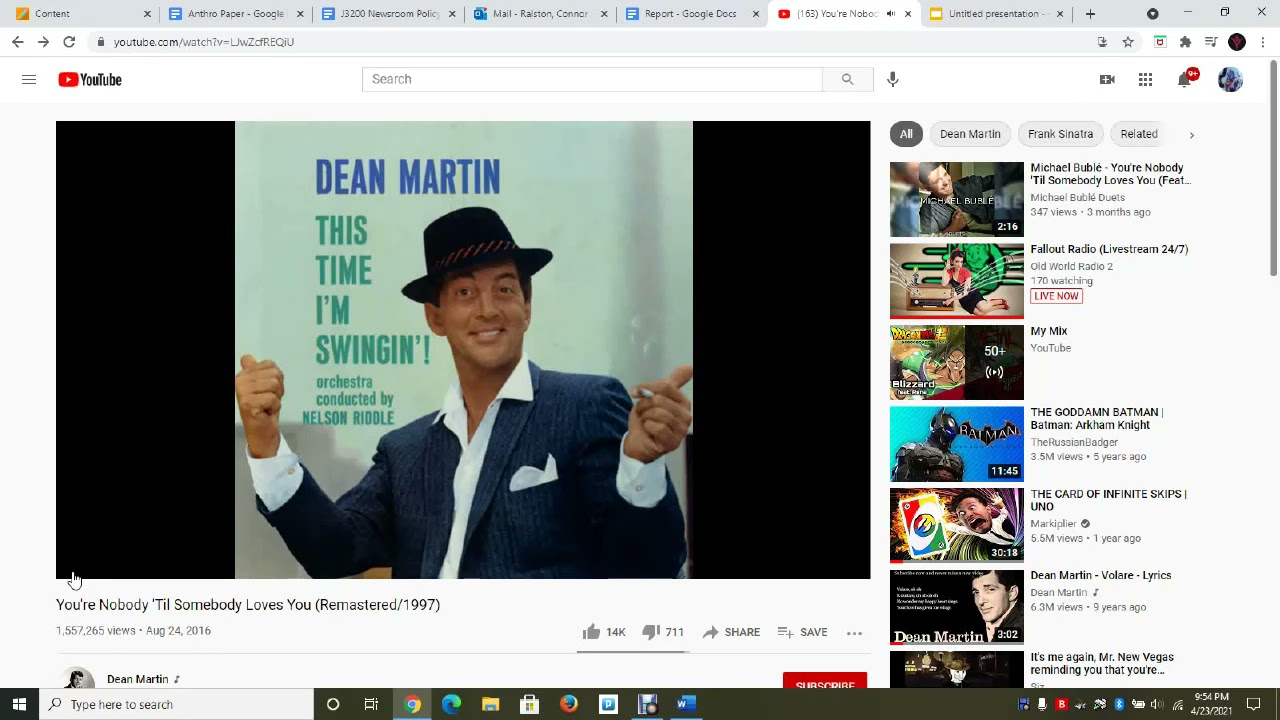Screen dimensions: 1280x720
Task: Switch to the J3200 Newsroom Policy tab
Action: [x=388, y=14]
